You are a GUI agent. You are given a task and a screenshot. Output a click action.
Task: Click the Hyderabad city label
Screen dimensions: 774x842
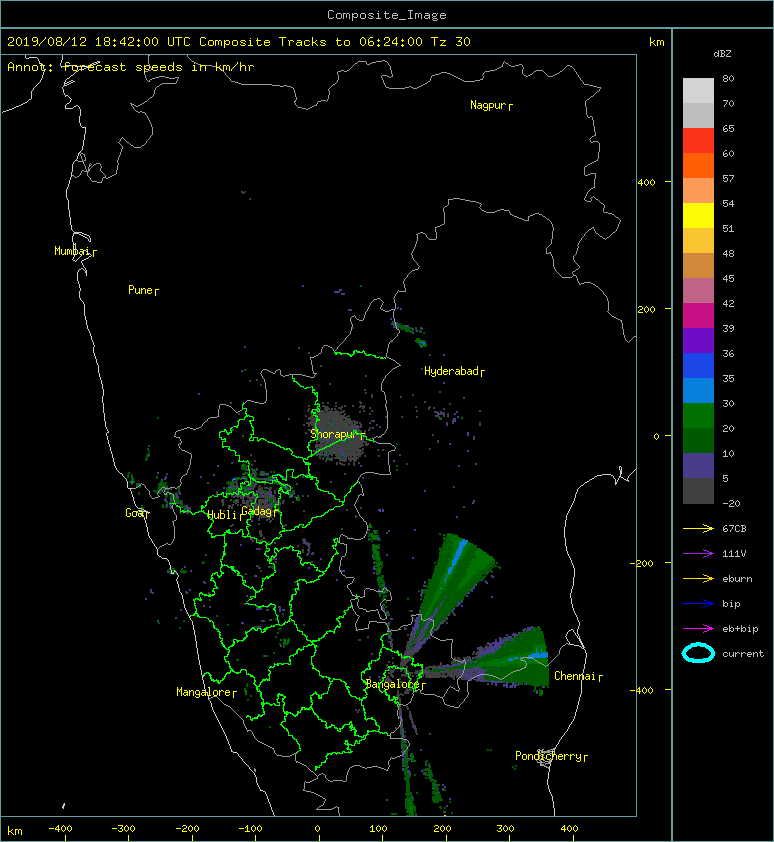point(451,371)
